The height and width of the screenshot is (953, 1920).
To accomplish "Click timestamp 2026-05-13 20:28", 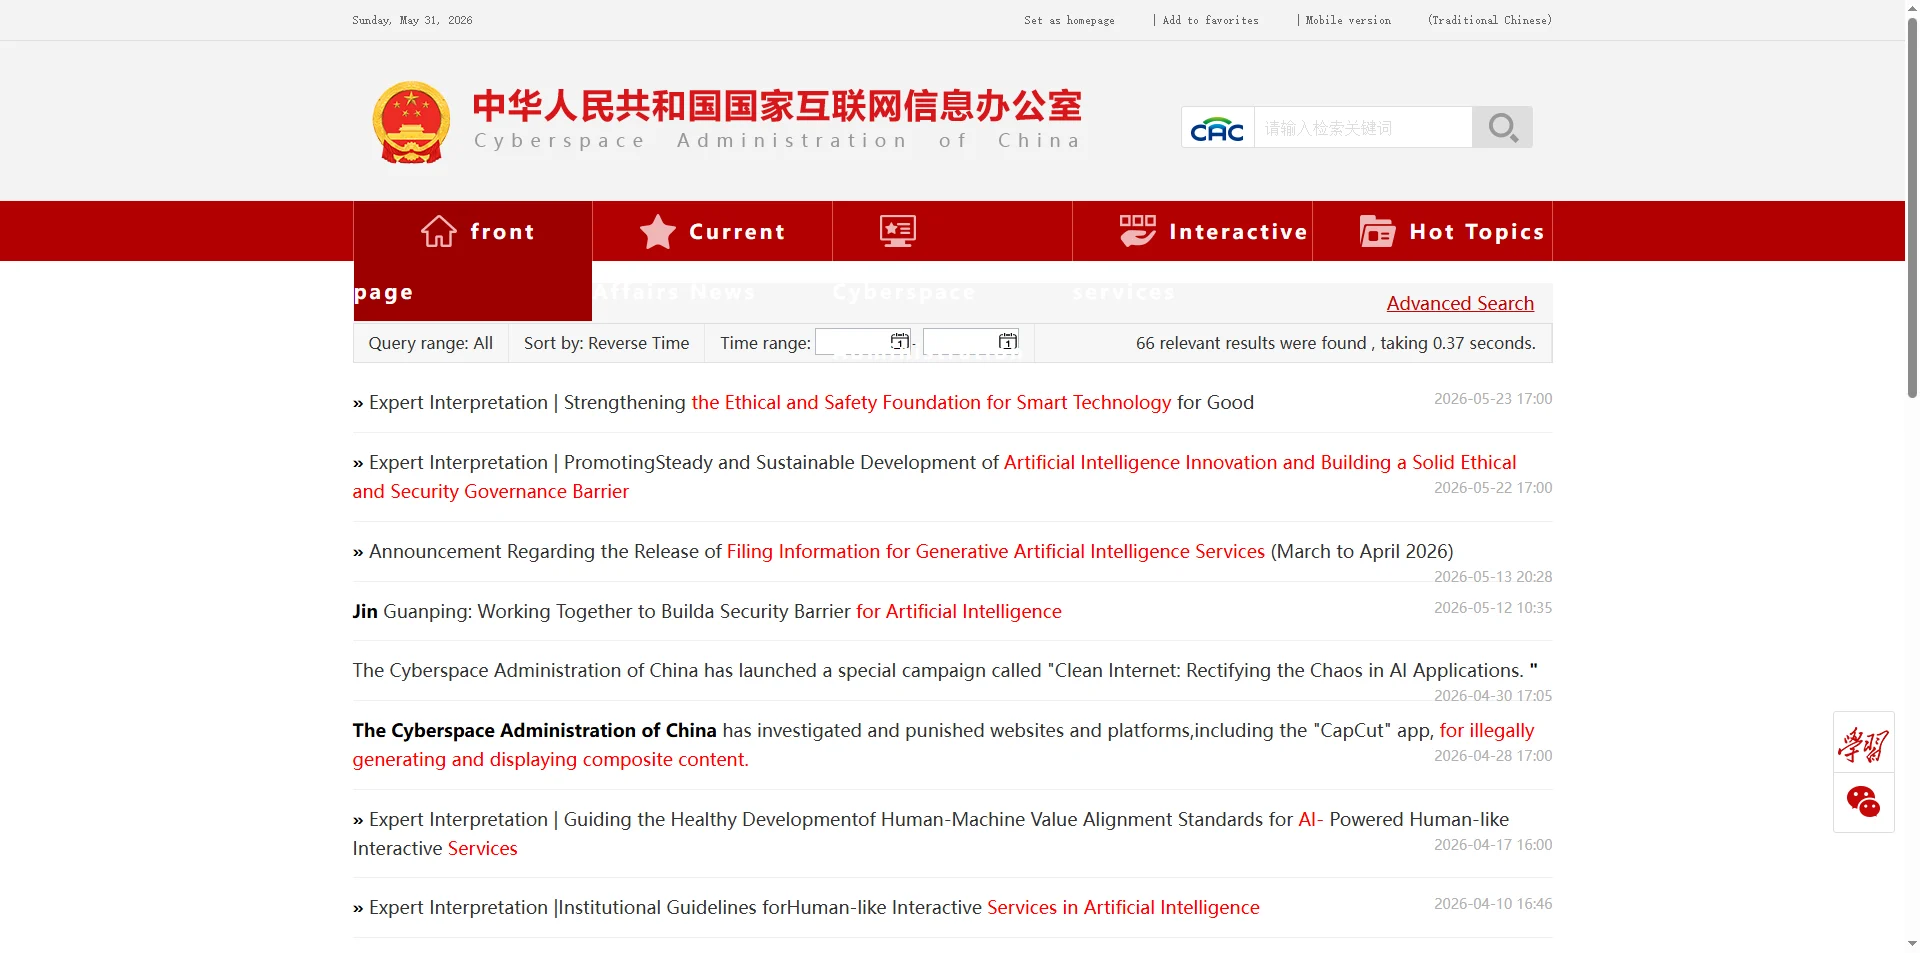I will coord(1493,577).
